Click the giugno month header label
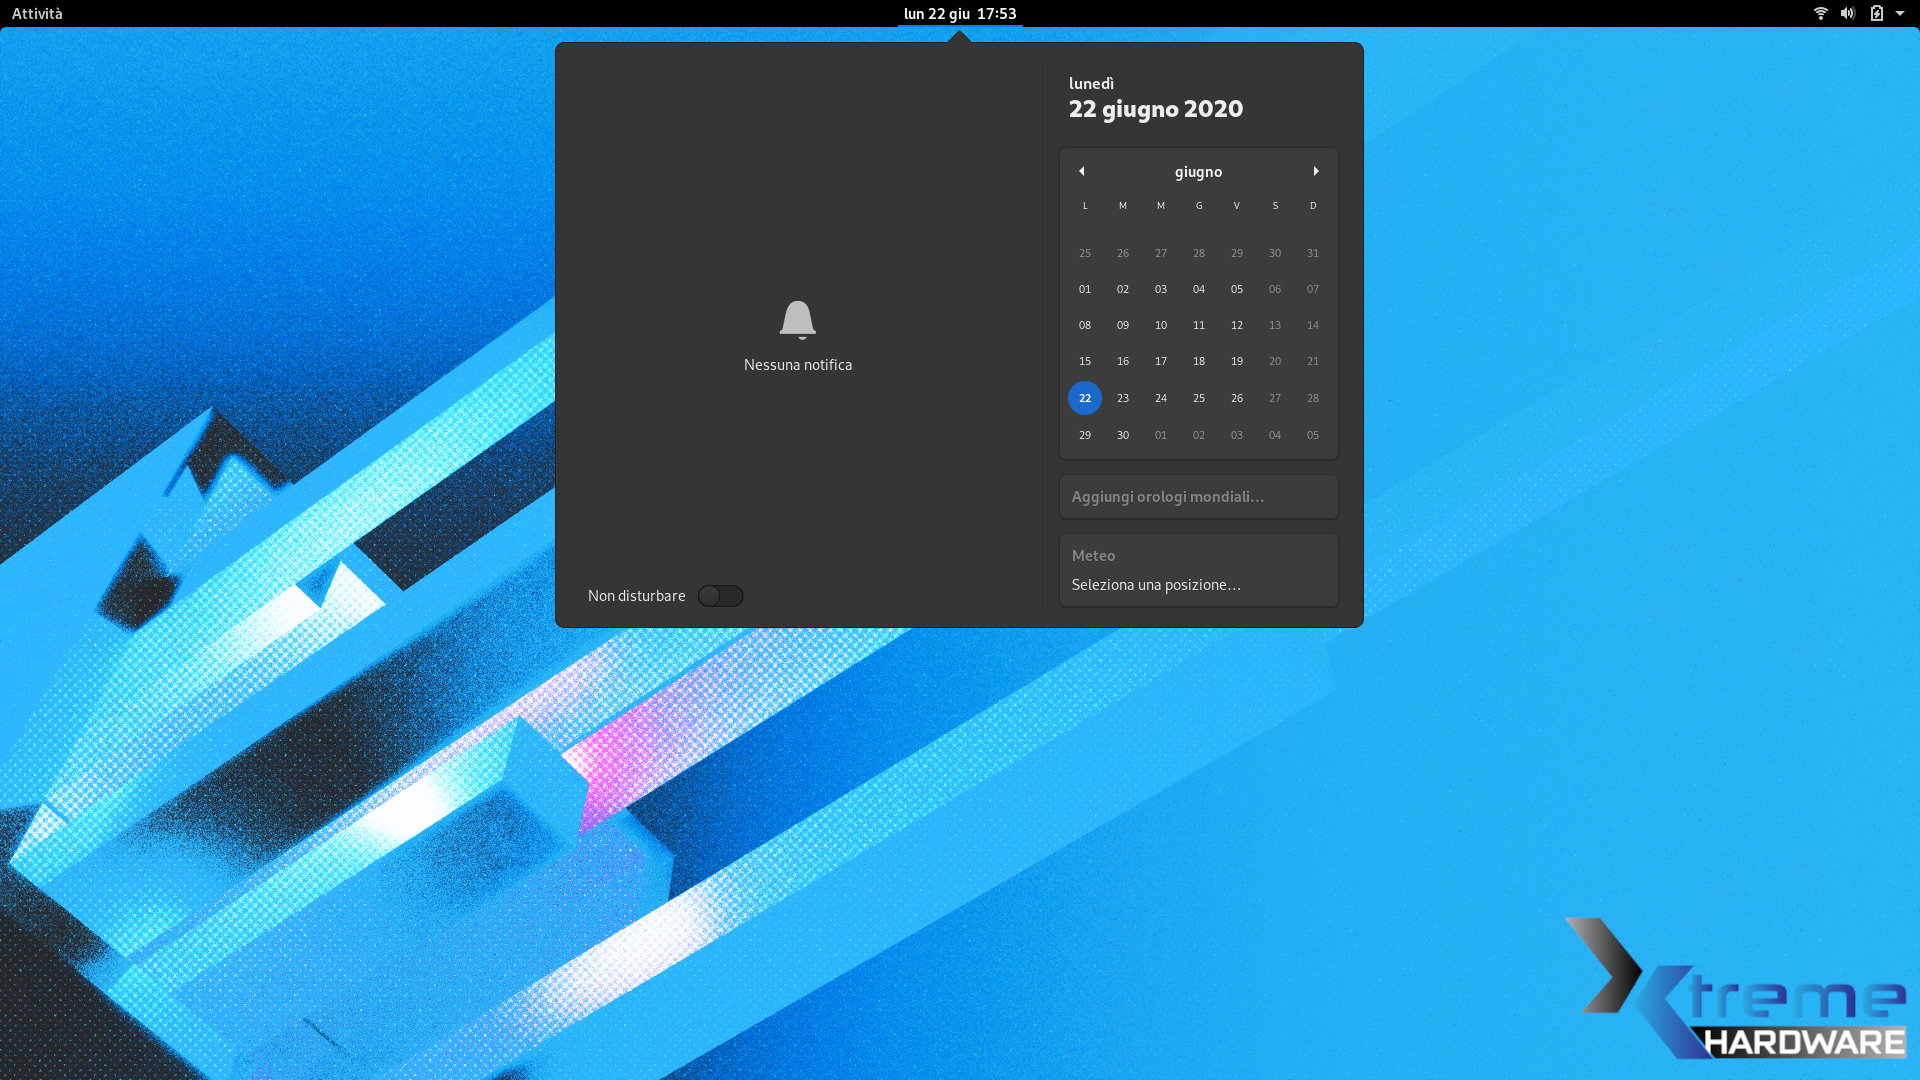 pos(1198,172)
